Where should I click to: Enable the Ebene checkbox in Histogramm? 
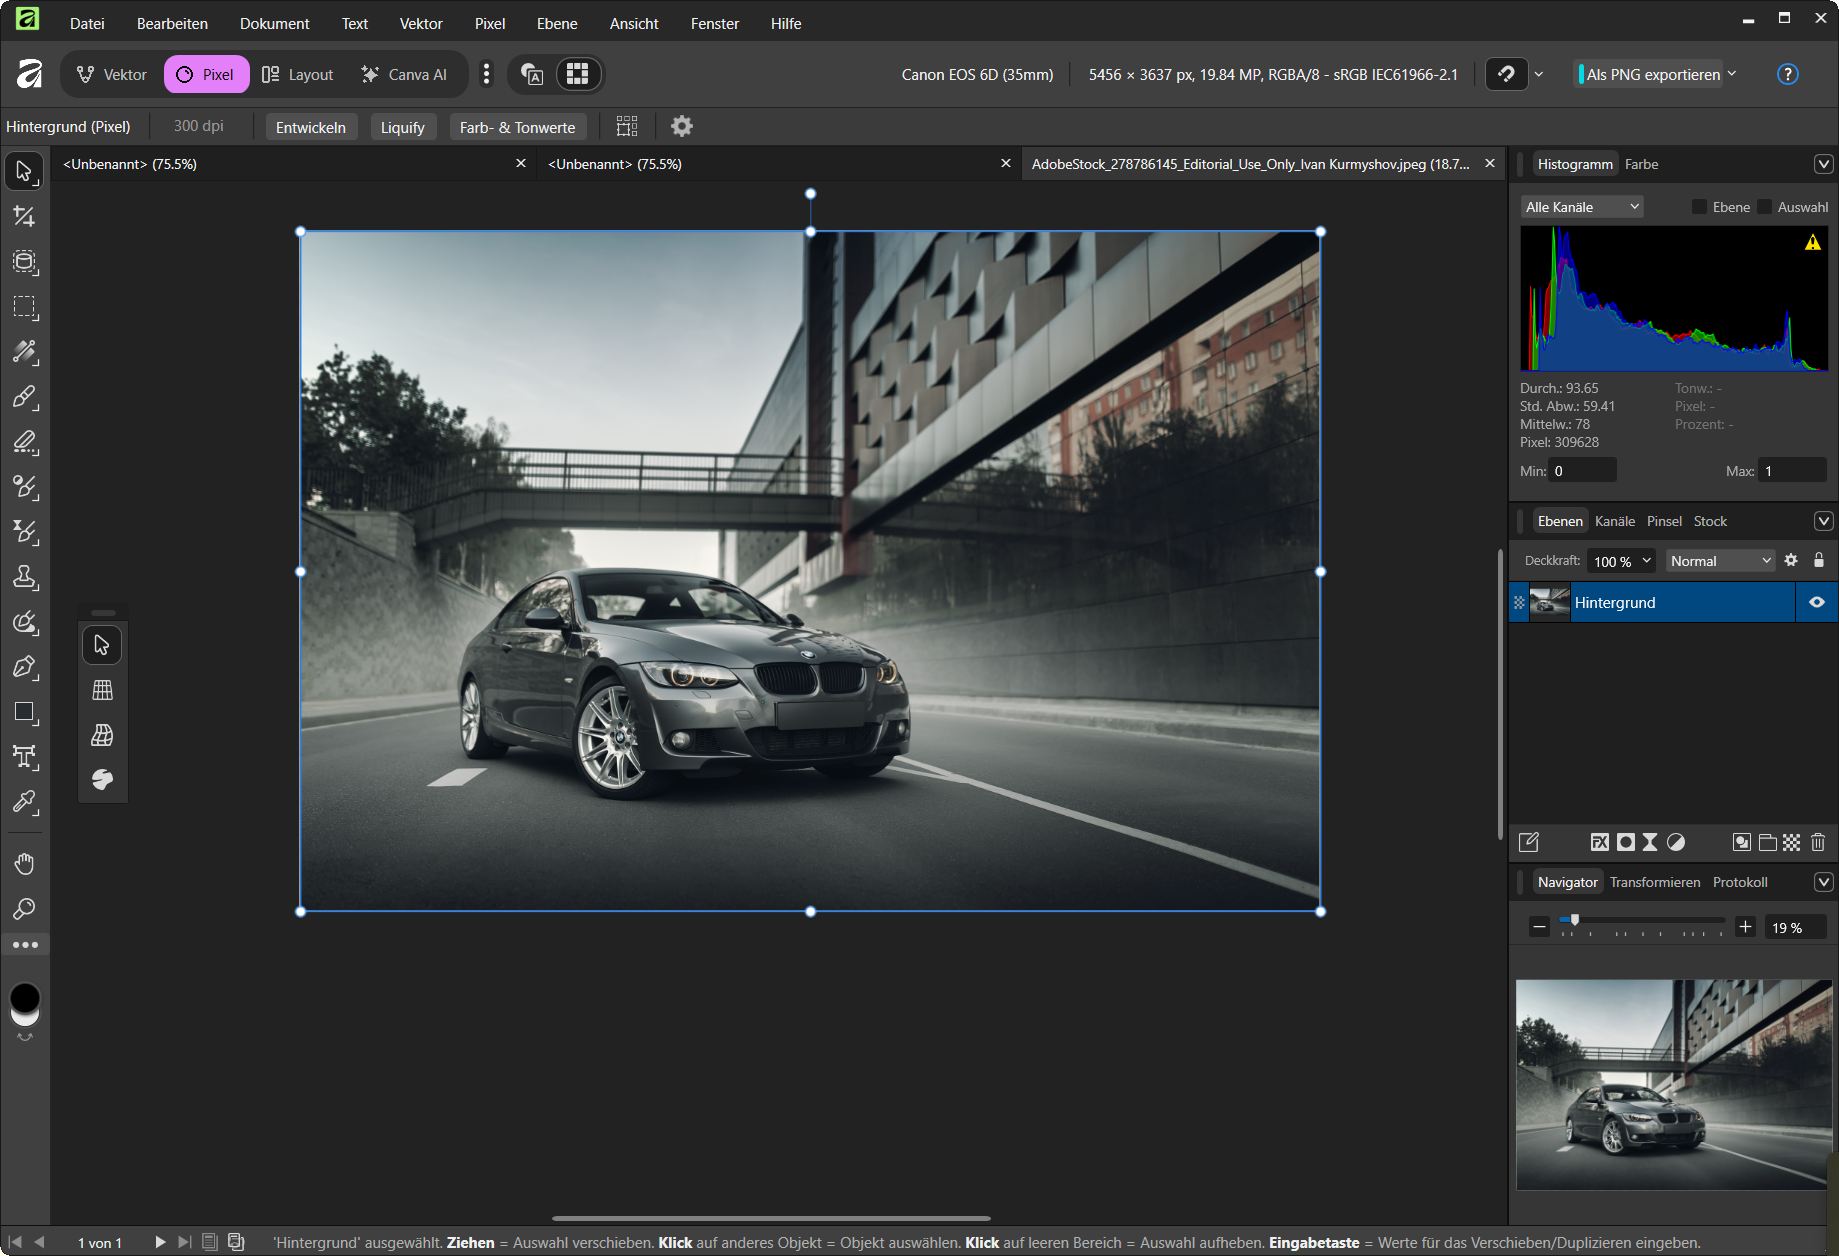(x=1699, y=207)
